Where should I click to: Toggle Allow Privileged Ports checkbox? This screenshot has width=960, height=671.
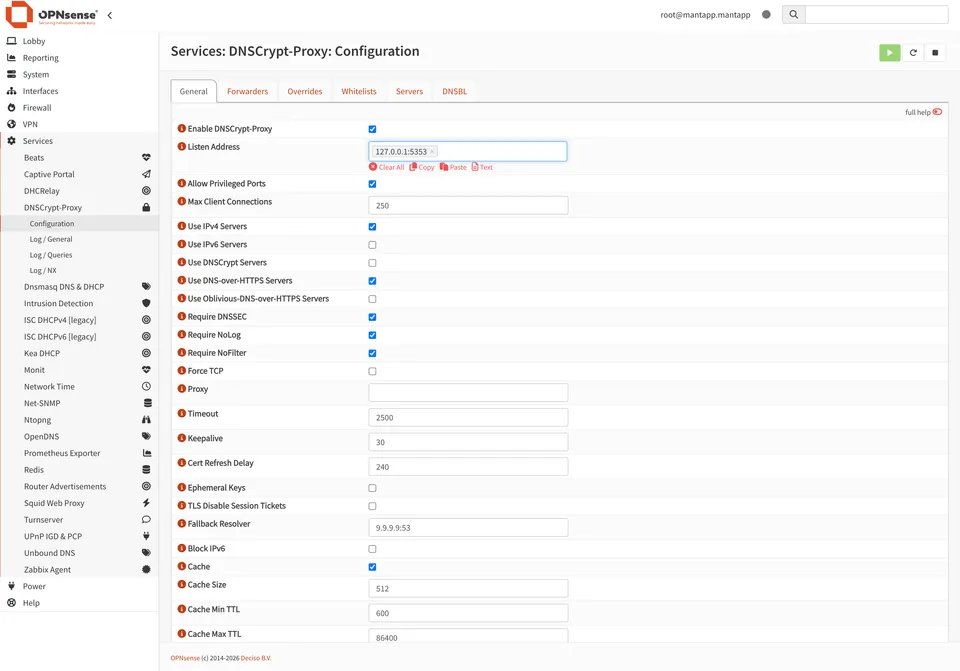[x=372, y=184]
